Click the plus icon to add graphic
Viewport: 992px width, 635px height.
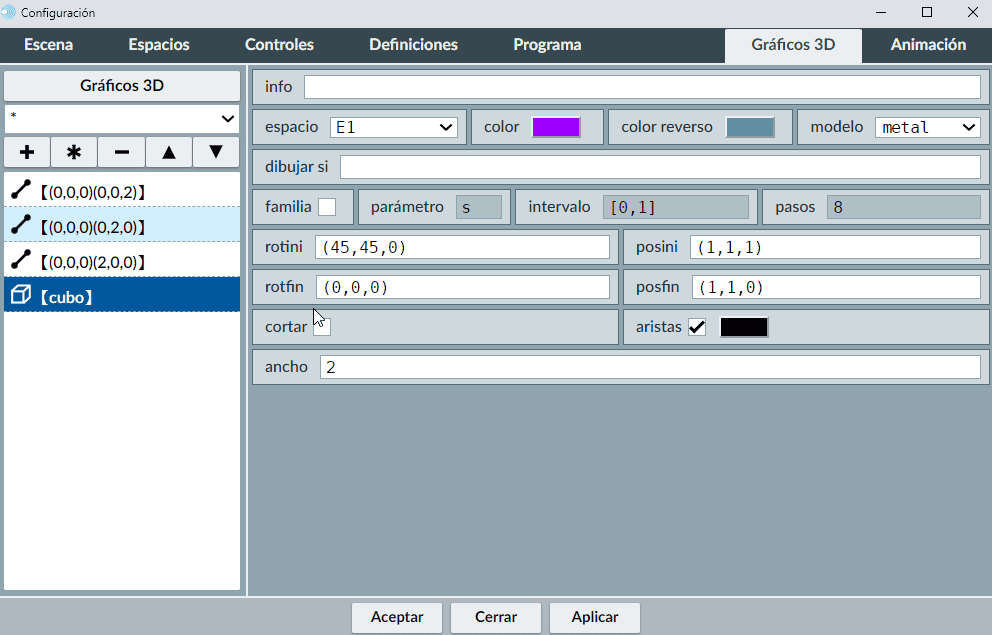pos(27,152)
